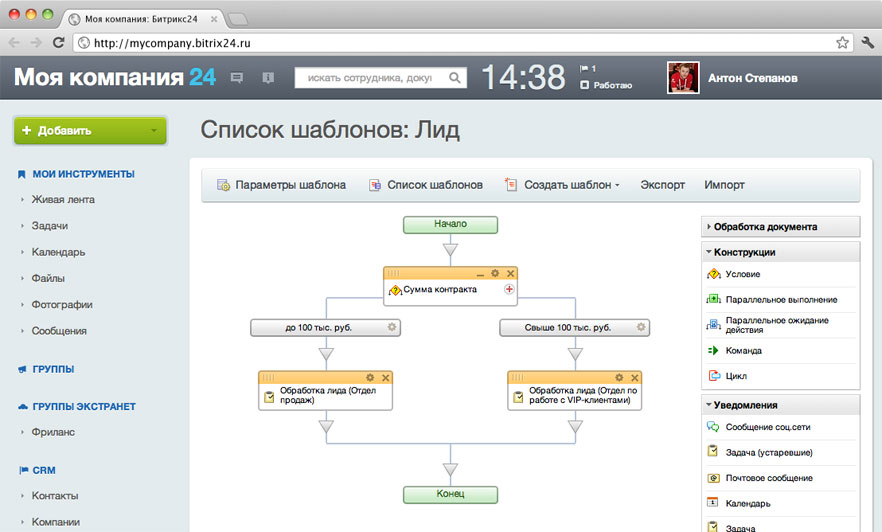
Task: Click the gear icon on Сумма контракта block
Action: click(495, 273)
